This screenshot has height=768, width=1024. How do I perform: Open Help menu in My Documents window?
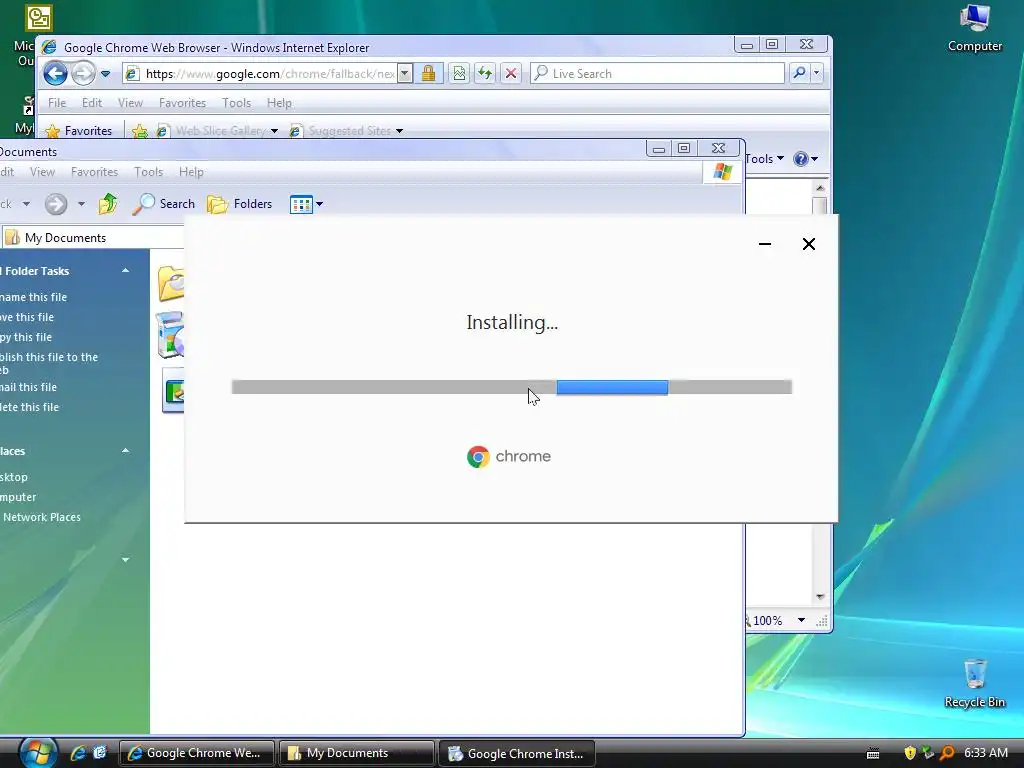click(191, 172)
